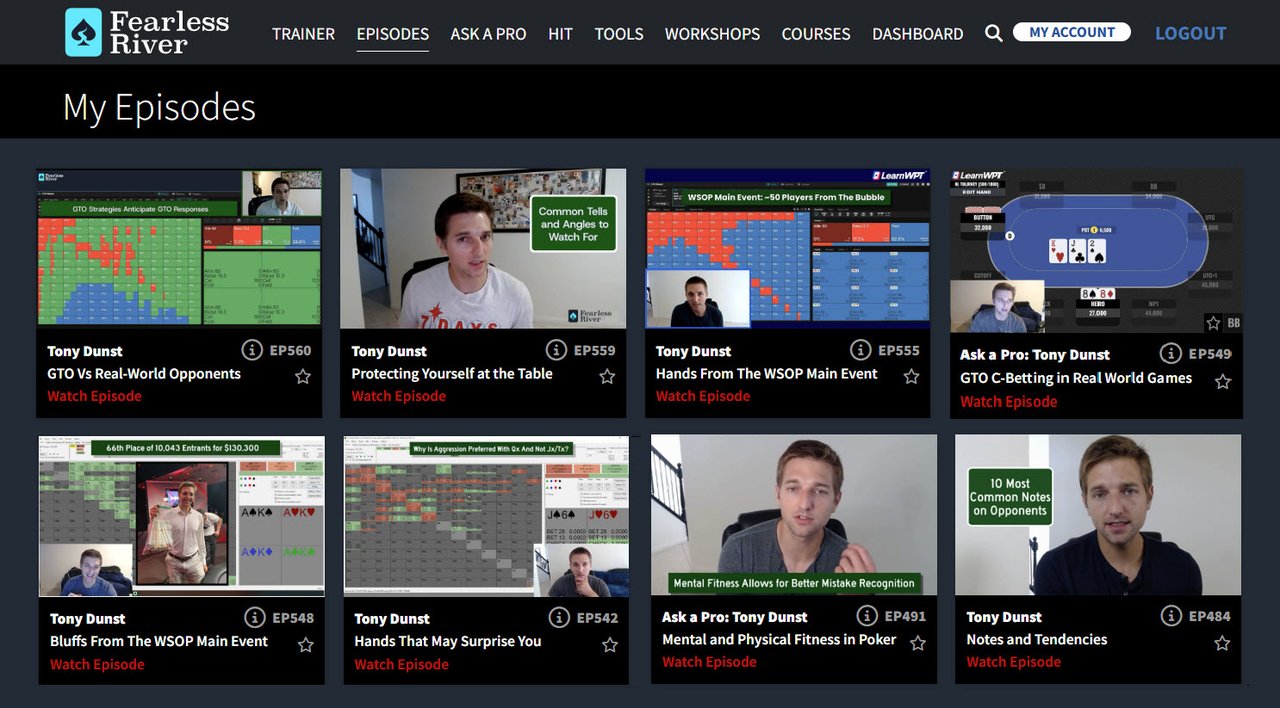Screen dimensions: 1280x708
Task: Open the HIT menu item
Action: coord(560,34)
